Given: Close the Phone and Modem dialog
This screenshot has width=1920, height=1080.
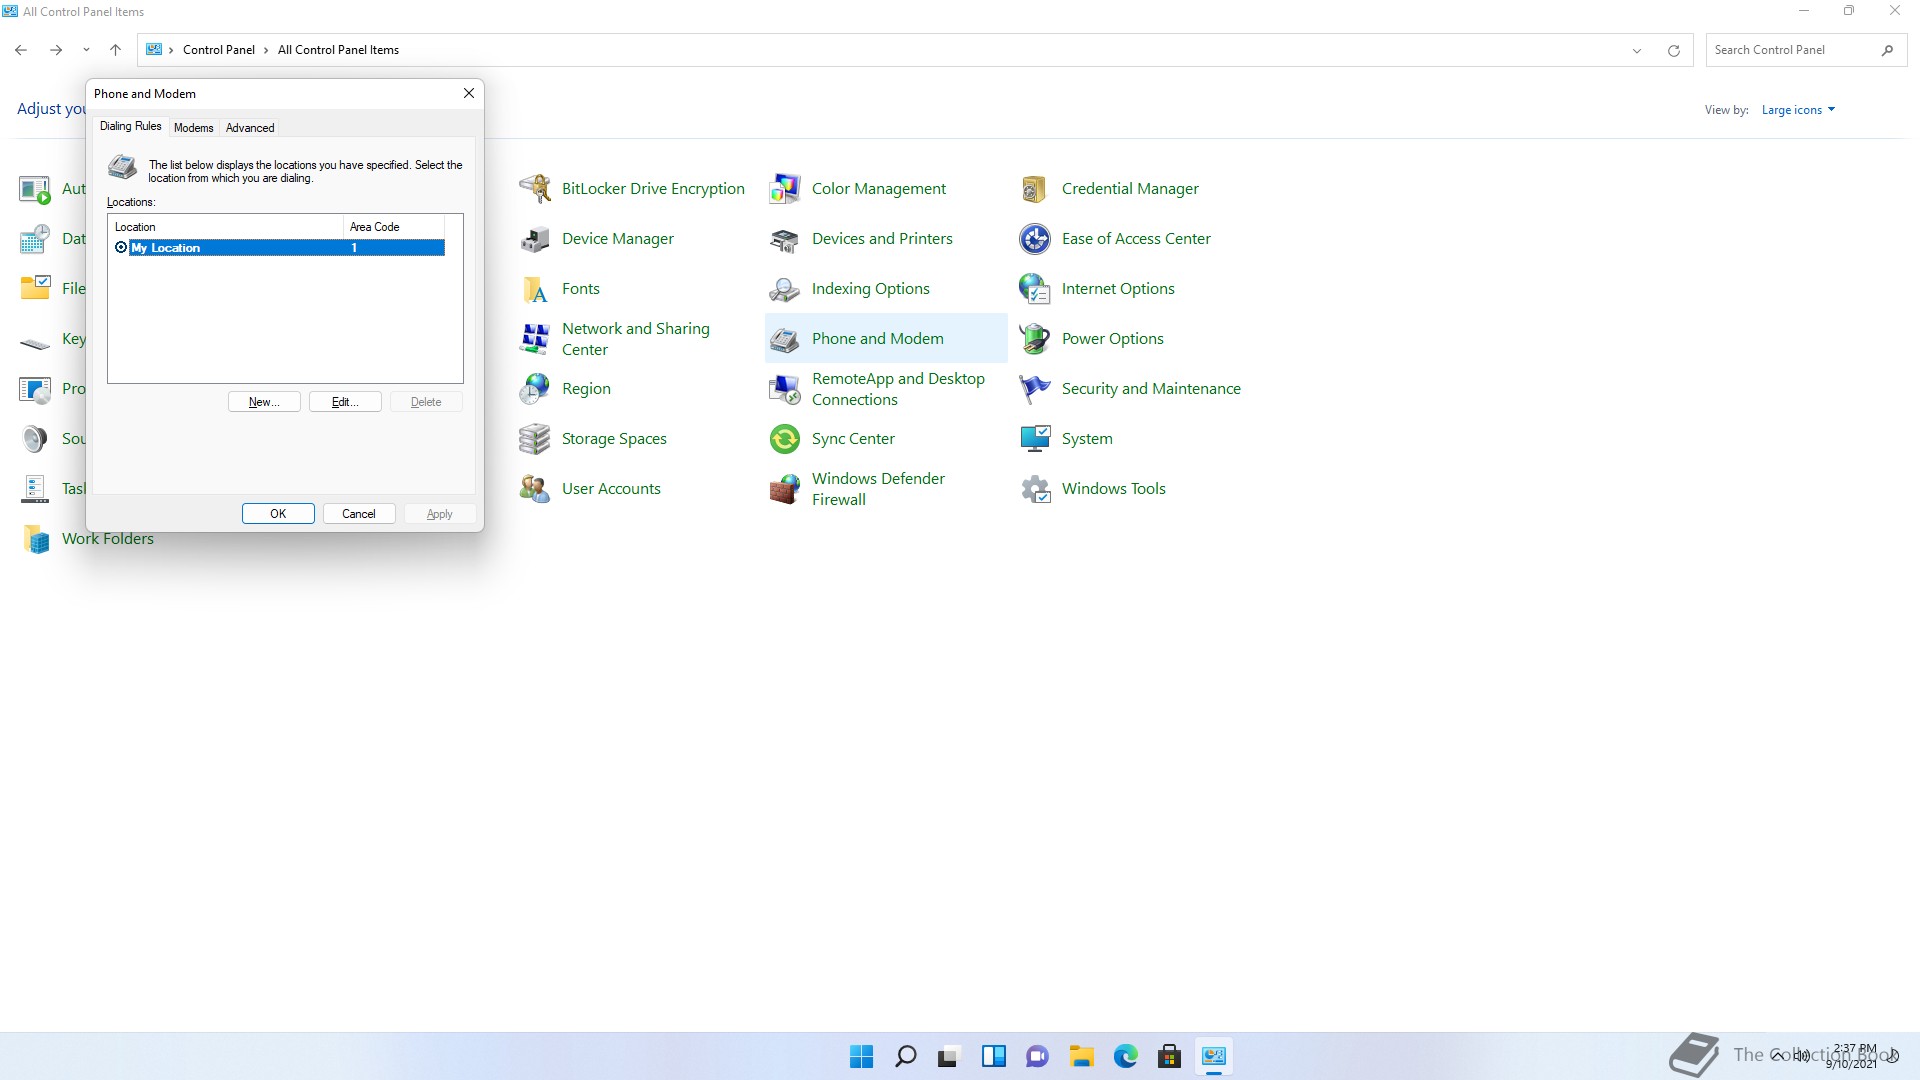Looking at the screenshot, I should 468,93.
